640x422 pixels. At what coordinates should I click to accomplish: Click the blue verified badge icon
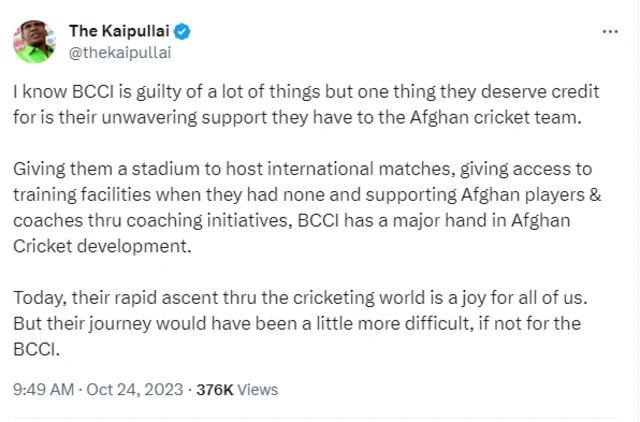[x=183, y=31]
